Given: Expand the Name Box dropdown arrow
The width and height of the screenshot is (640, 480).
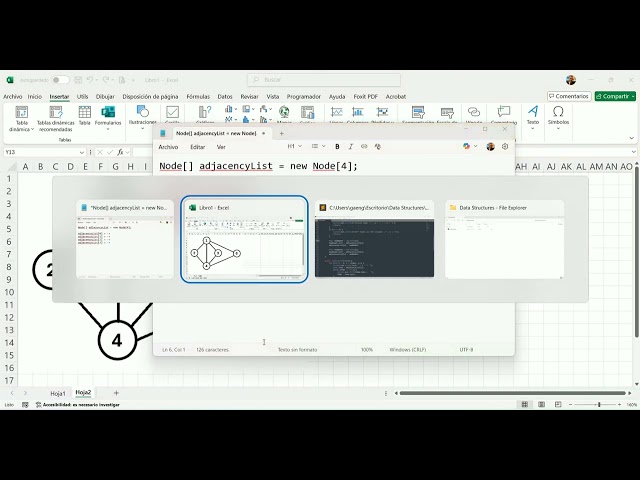Looking at the screenshot, I should [x=82, y=152].
